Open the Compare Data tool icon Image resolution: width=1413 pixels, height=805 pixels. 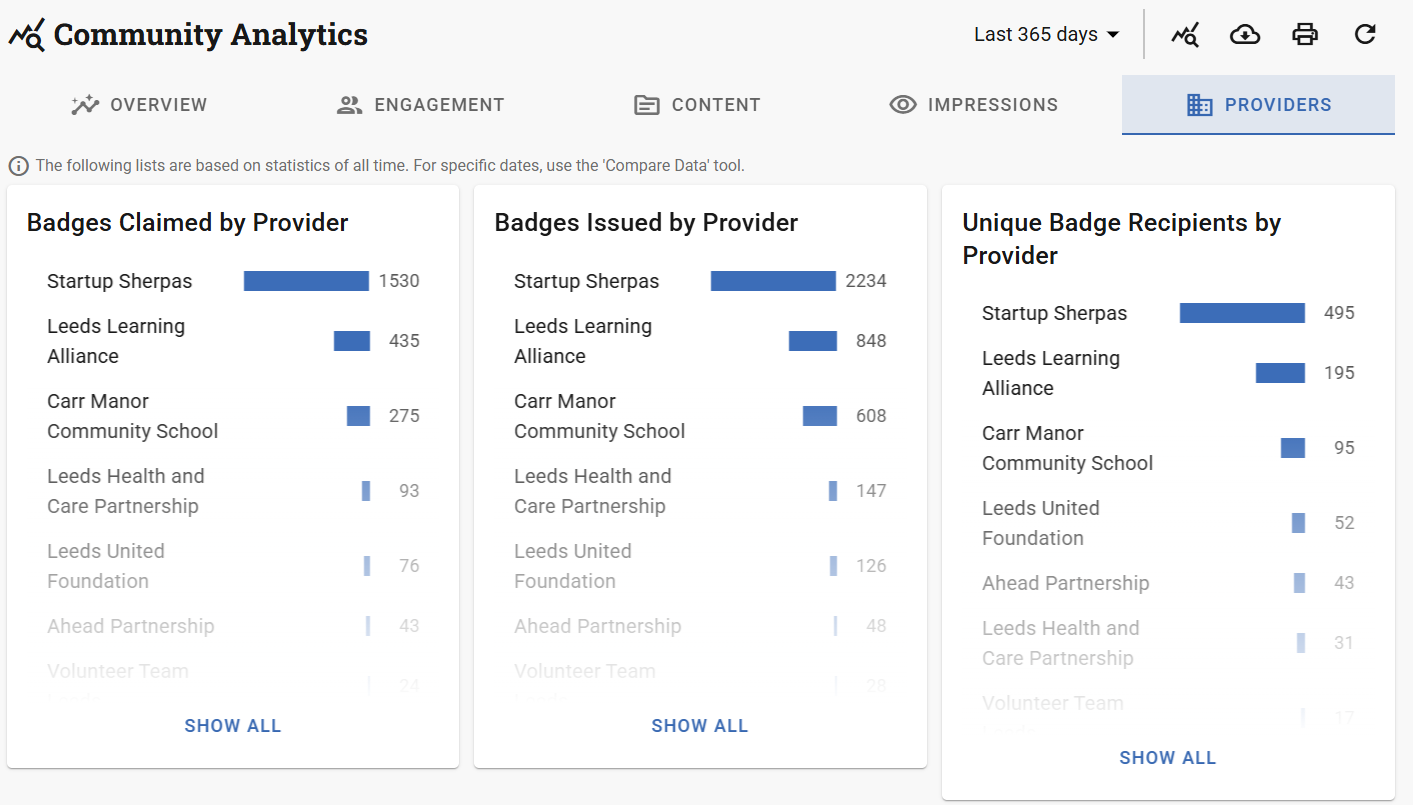1185,35
